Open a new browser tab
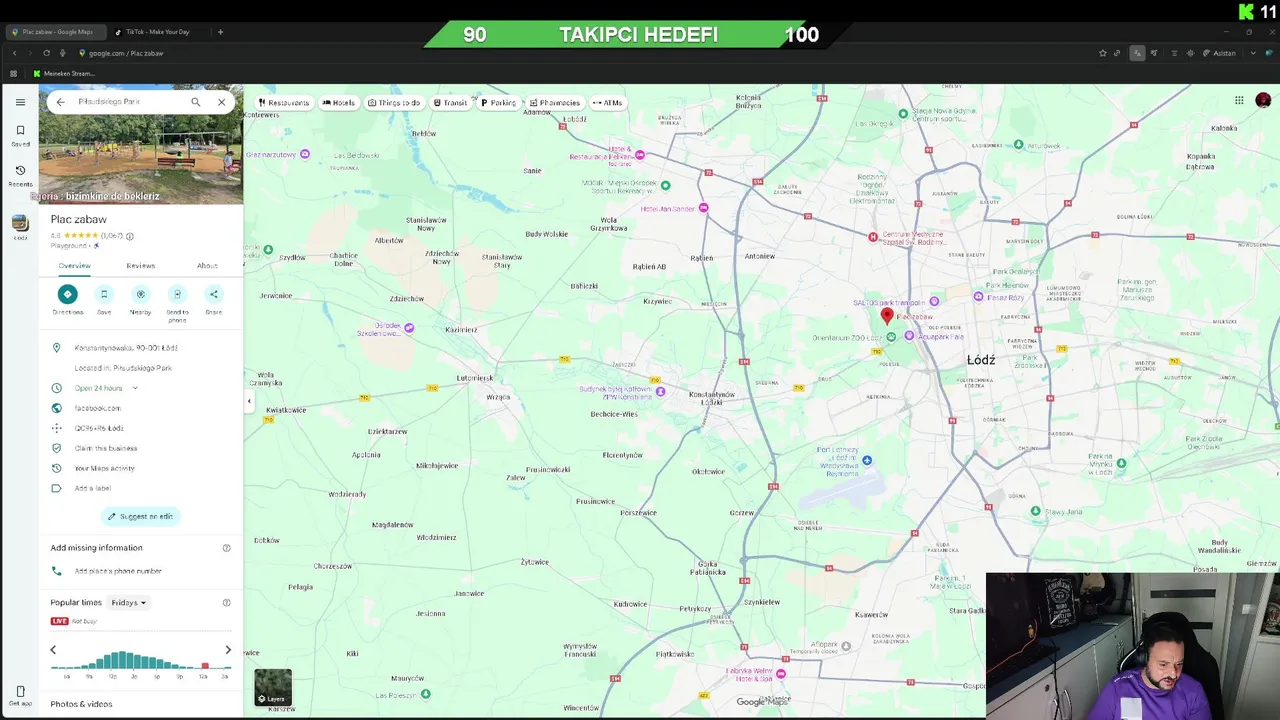 [220, 32]
